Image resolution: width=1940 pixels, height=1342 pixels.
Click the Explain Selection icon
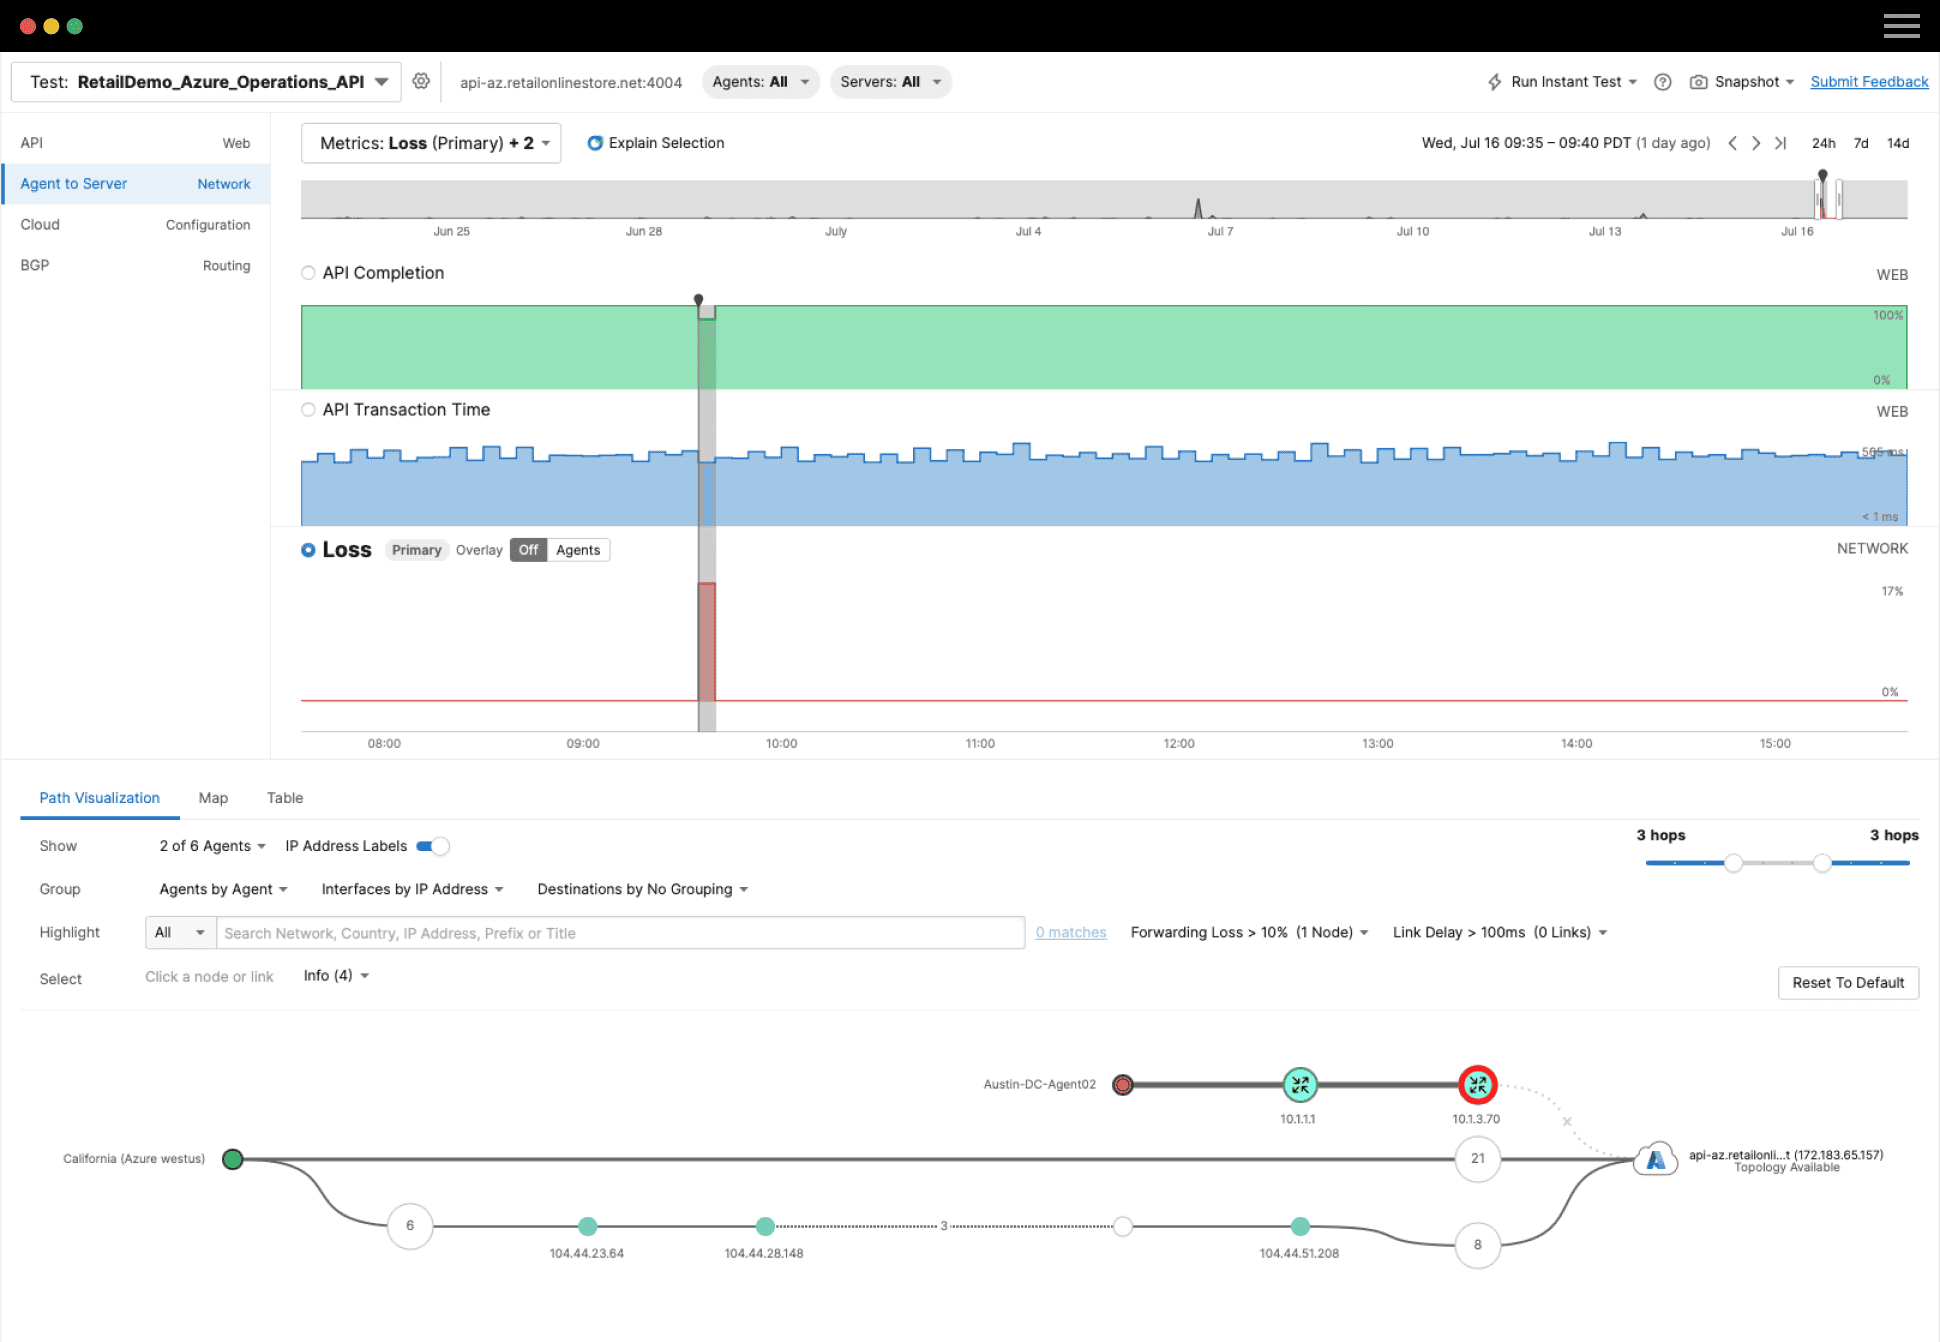click(x=595, y=143)
